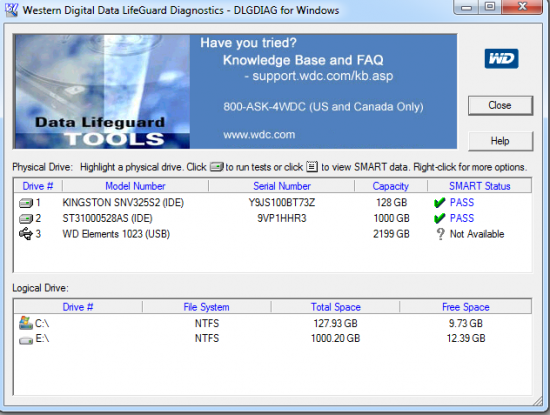550x415 pixels.
Task: Click the question mark Not Available icon
Action: coord(440,234)
